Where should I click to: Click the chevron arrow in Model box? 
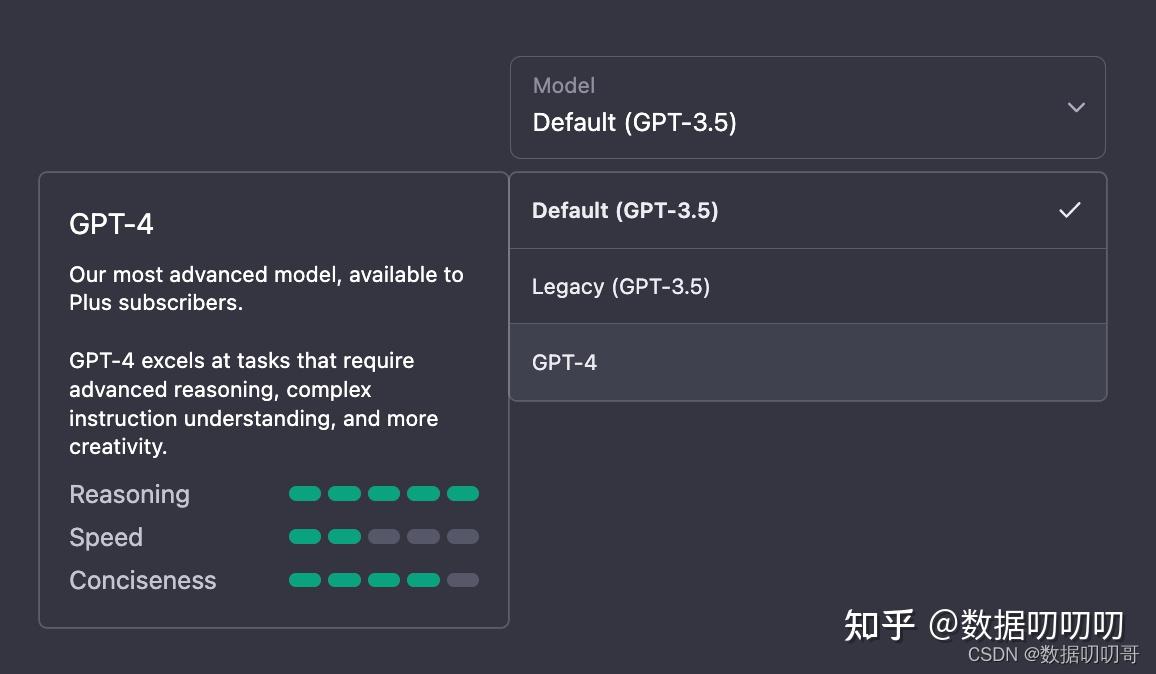1076,108
